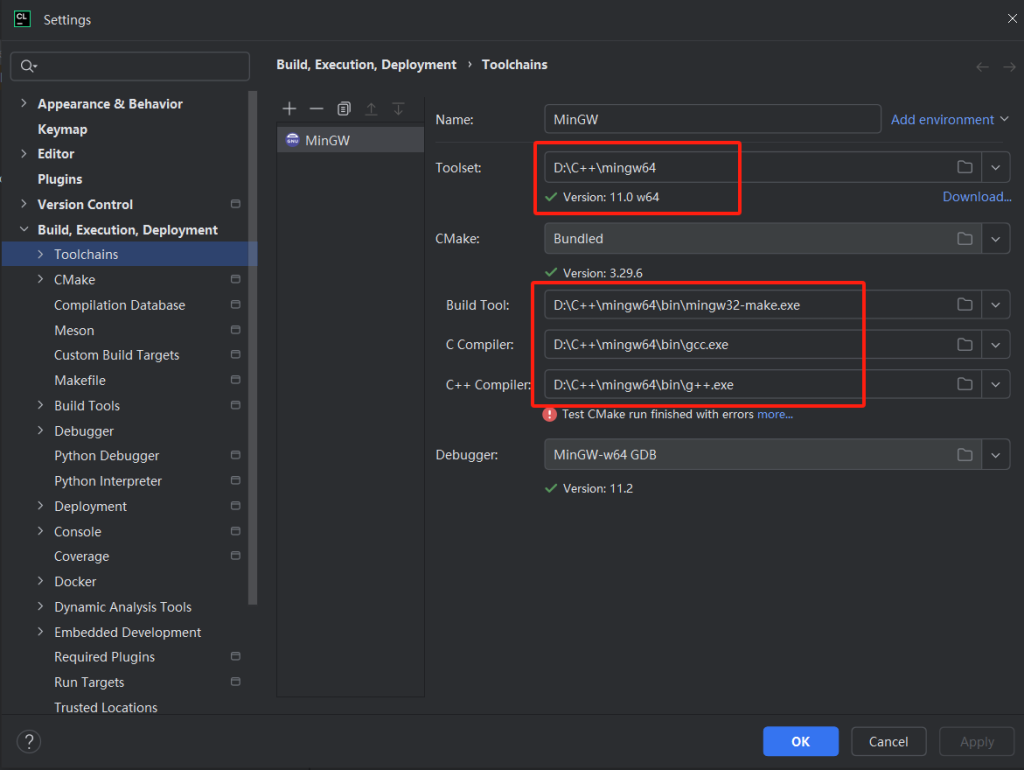The image size is (1024, 770).
Task: Open the C Compiler dropdown arrow
Action: tap(995, 344)
